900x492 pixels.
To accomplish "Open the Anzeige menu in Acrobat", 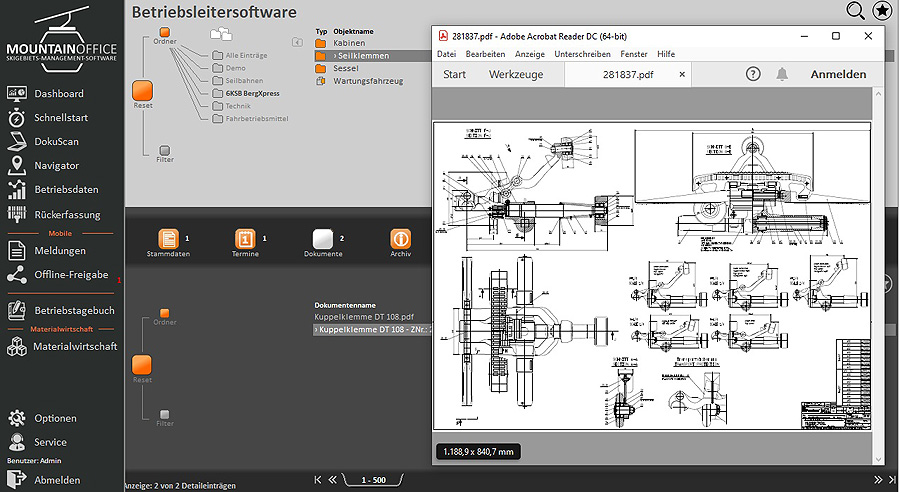I will [x=529, y=54].
